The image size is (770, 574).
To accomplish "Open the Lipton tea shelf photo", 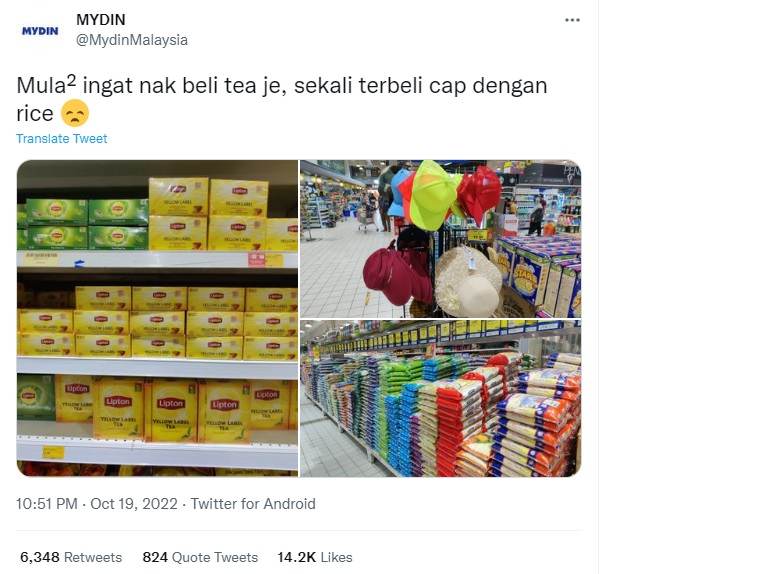I will point(157,318).
